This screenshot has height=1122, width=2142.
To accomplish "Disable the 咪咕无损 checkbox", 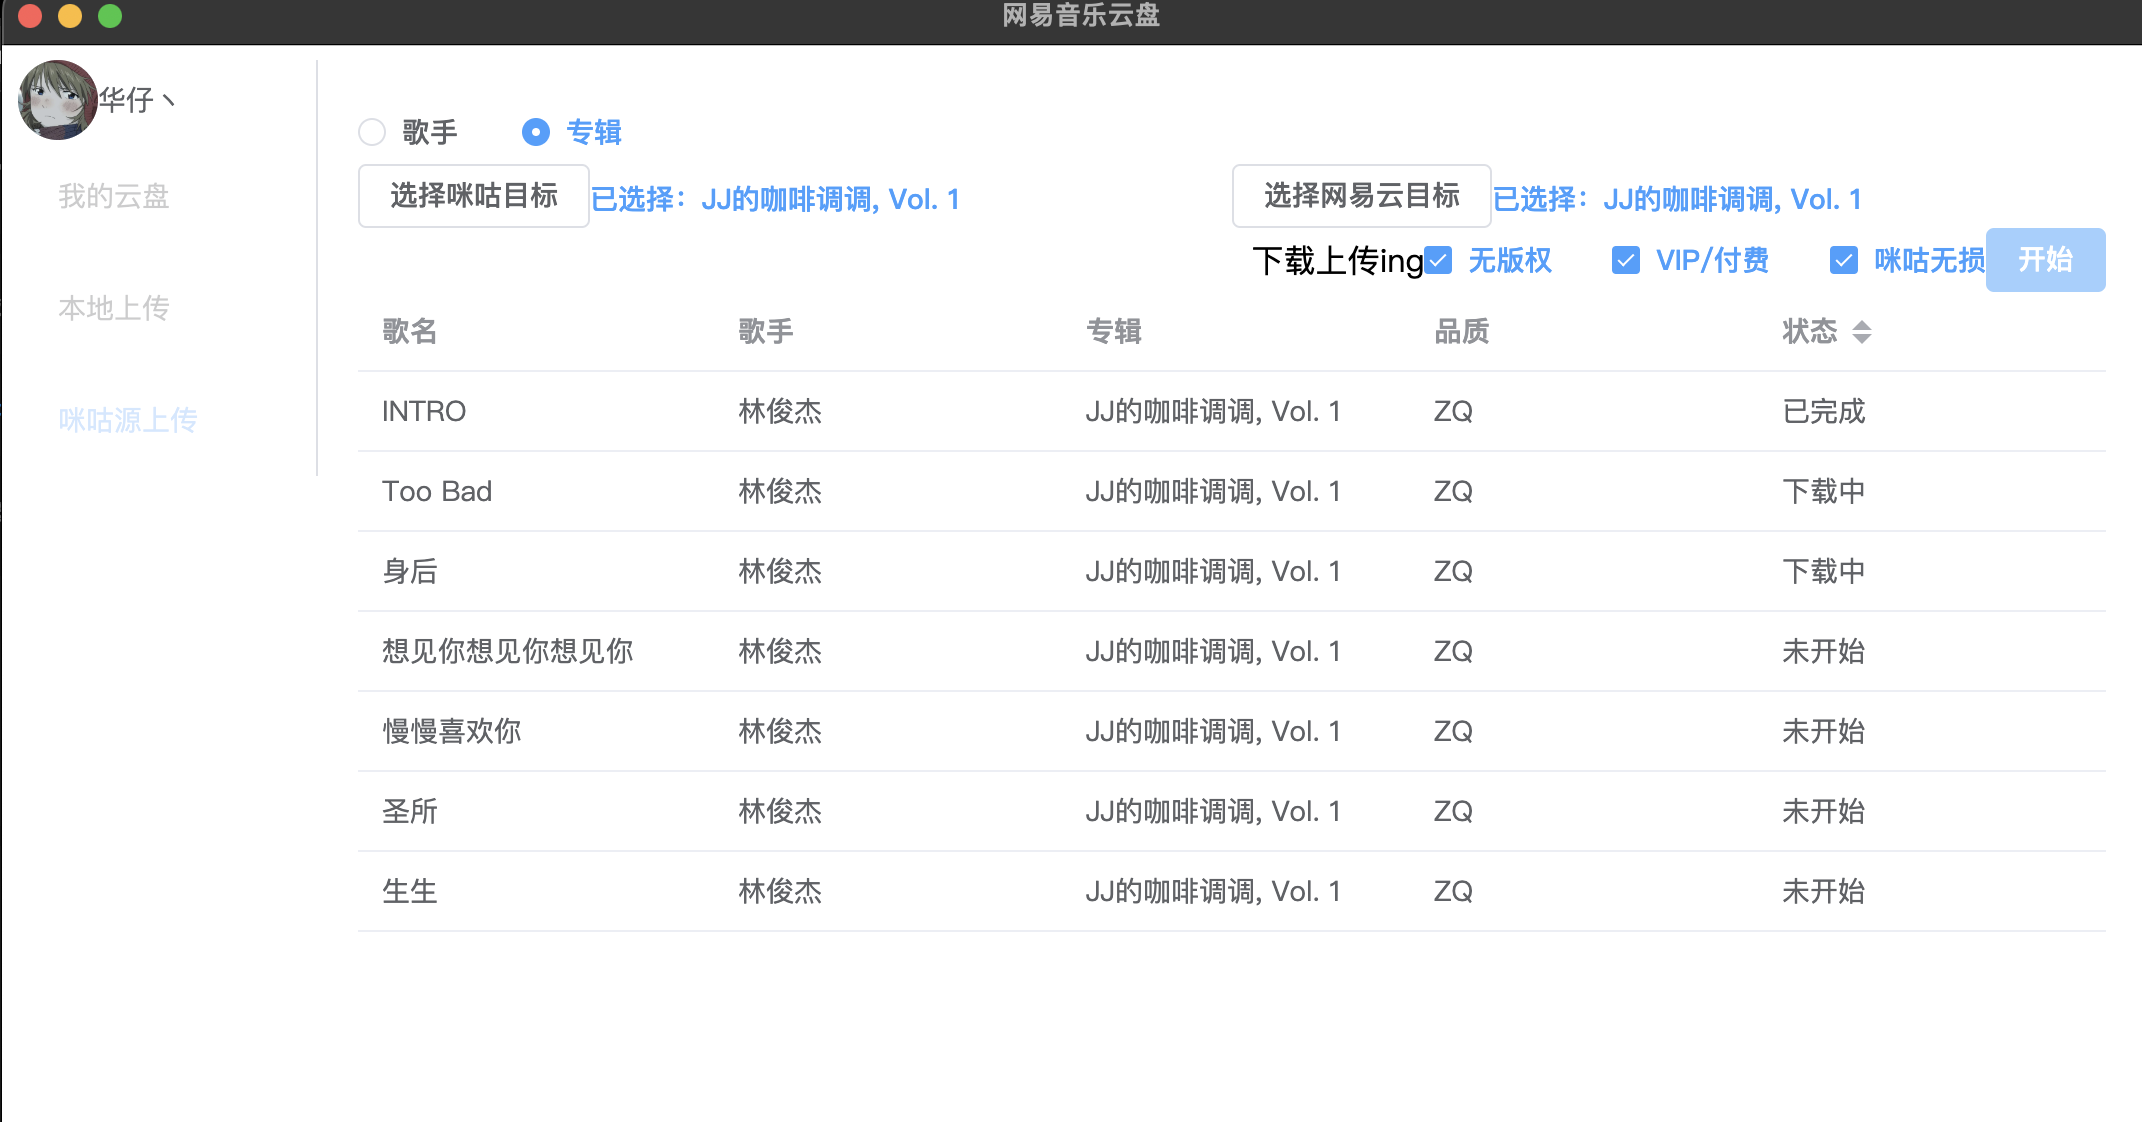I will (x=1843, y=260).
